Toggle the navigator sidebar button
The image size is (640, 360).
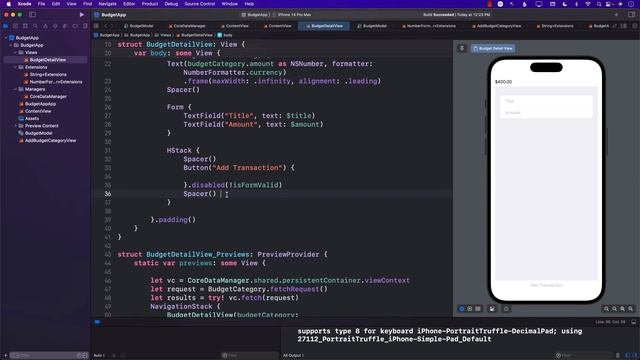(32, 15)
